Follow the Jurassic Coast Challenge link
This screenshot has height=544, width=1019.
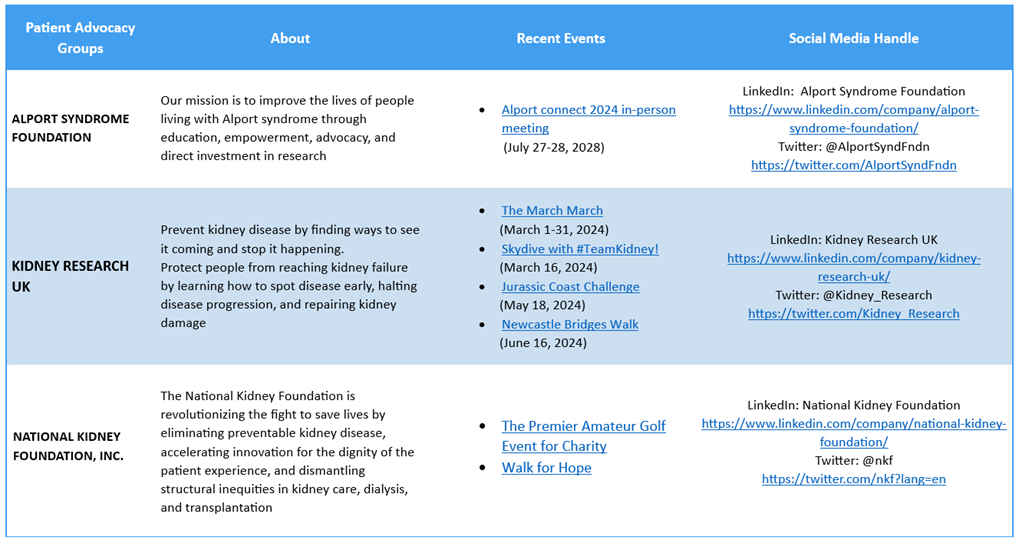pos(570,287)
